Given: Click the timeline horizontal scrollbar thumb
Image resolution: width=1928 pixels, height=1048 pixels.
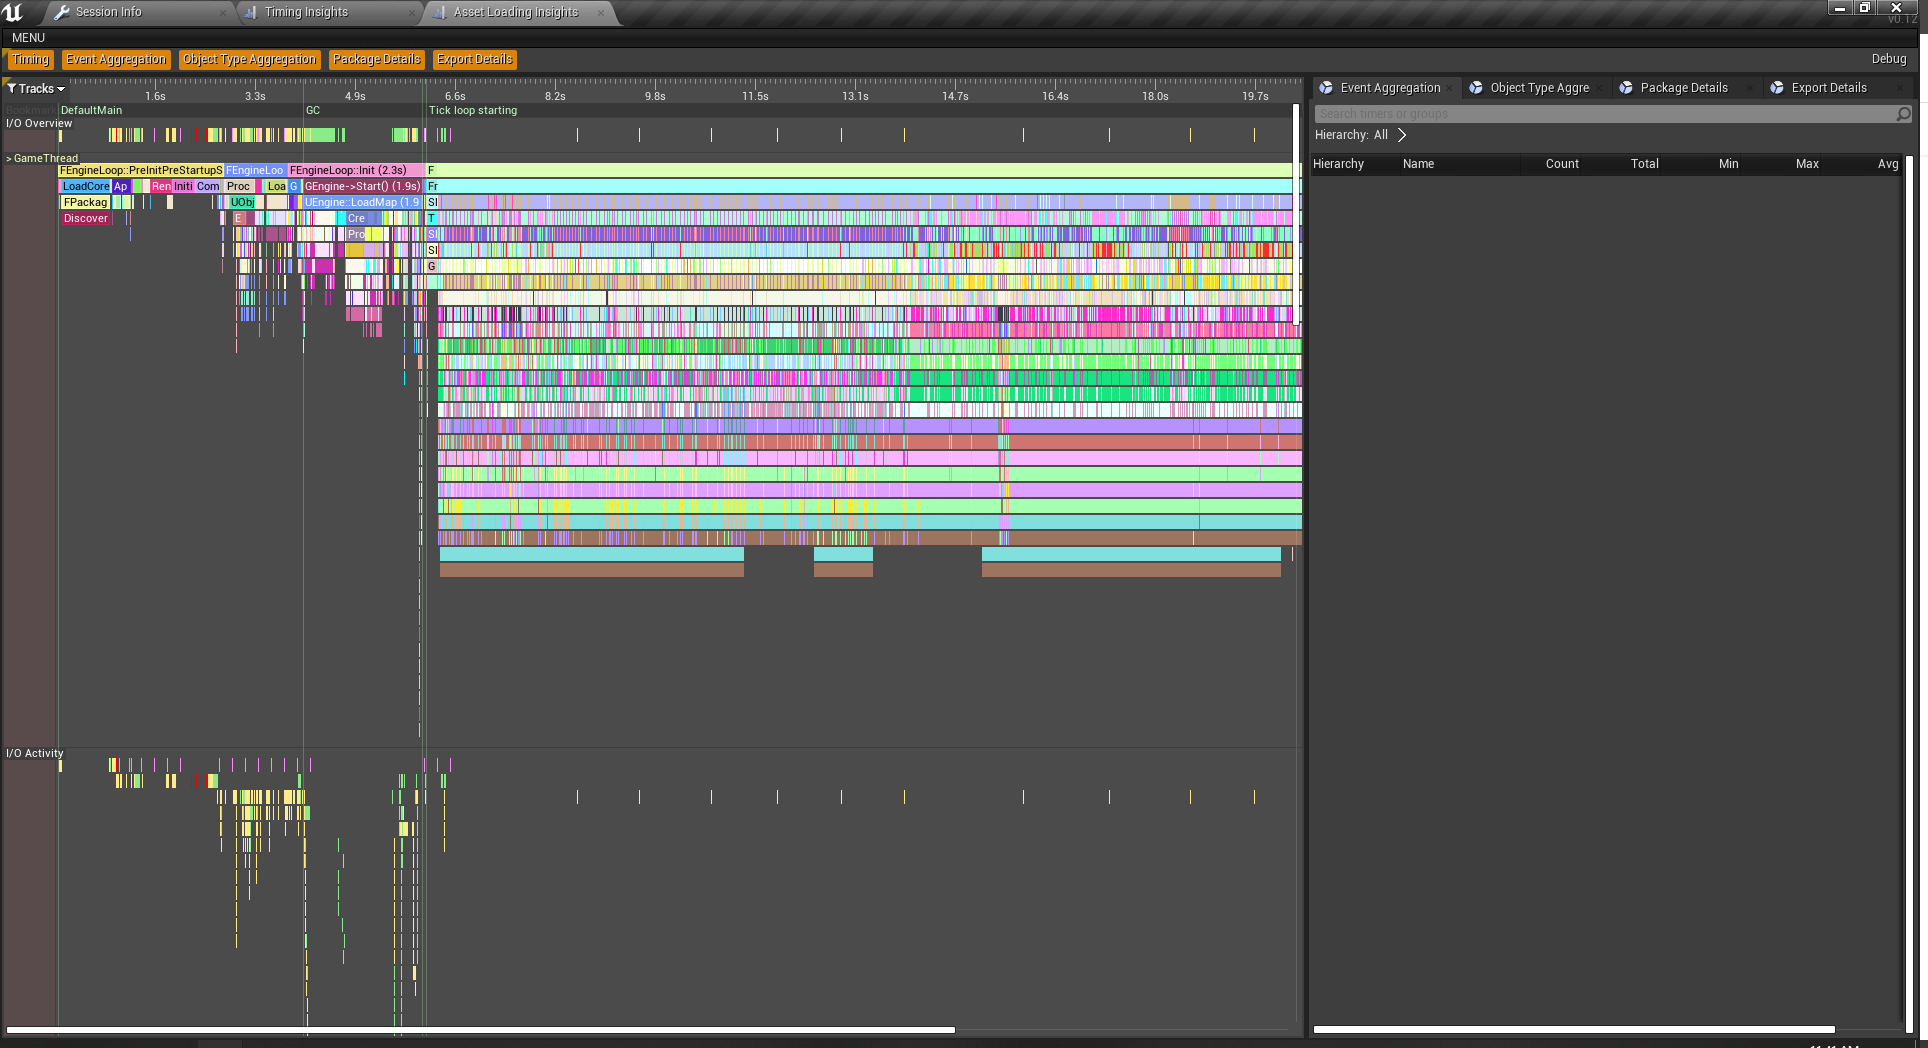Looking at the screenshot, I should 481,1030.
